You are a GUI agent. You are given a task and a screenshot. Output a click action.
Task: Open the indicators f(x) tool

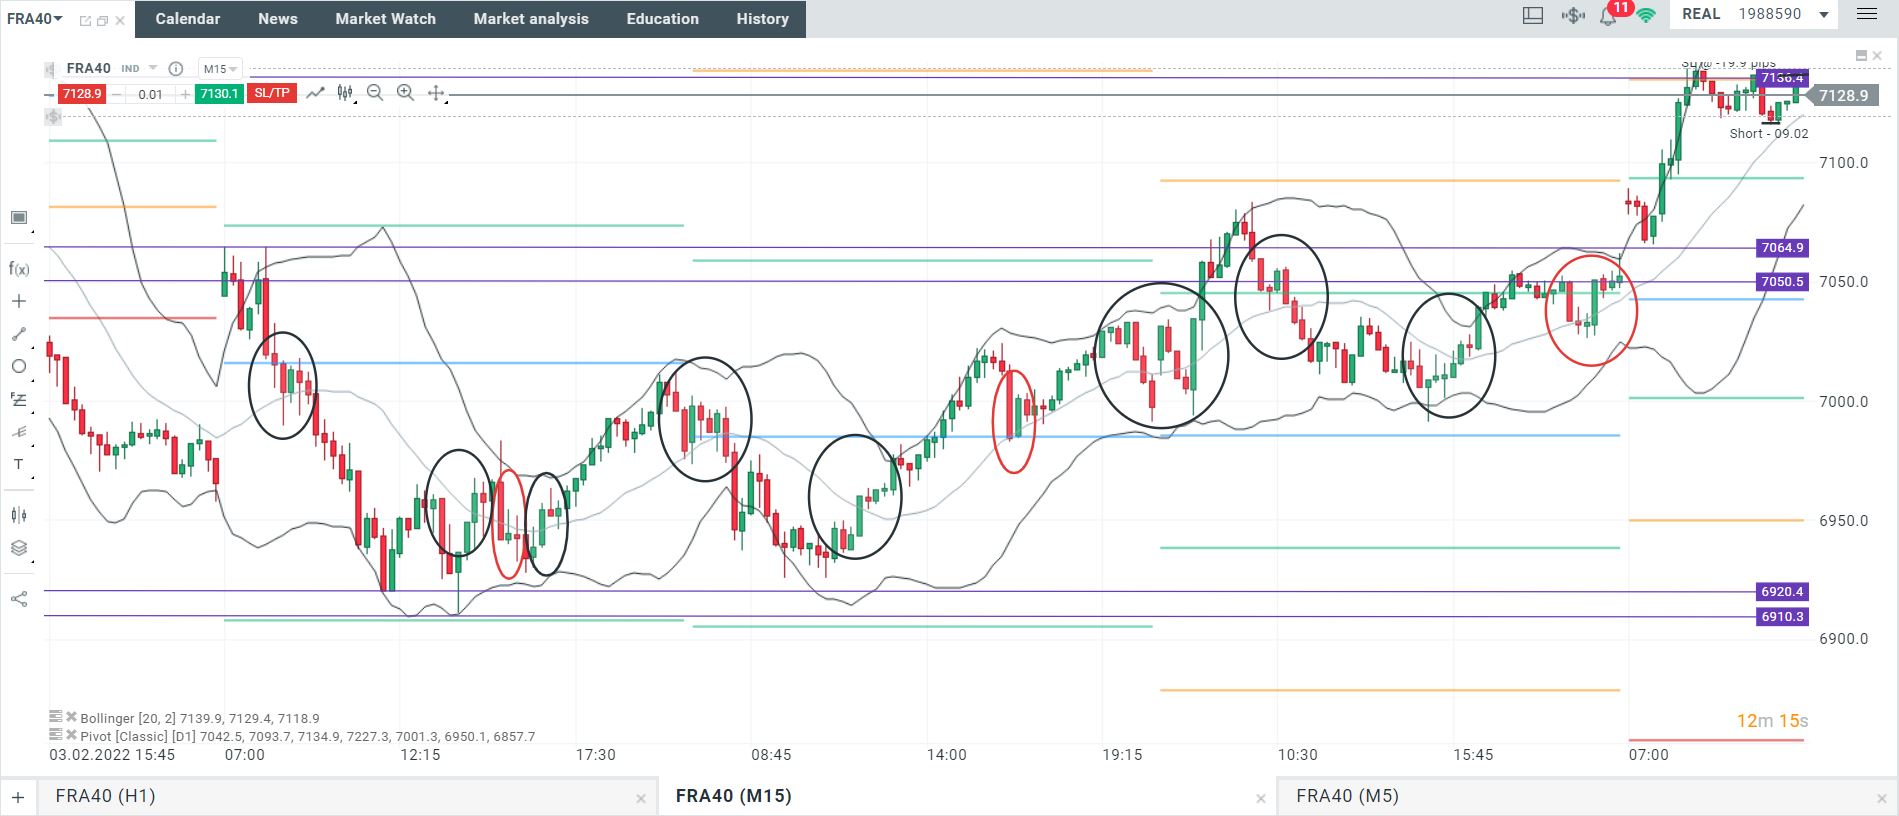(x=19, y=269)
